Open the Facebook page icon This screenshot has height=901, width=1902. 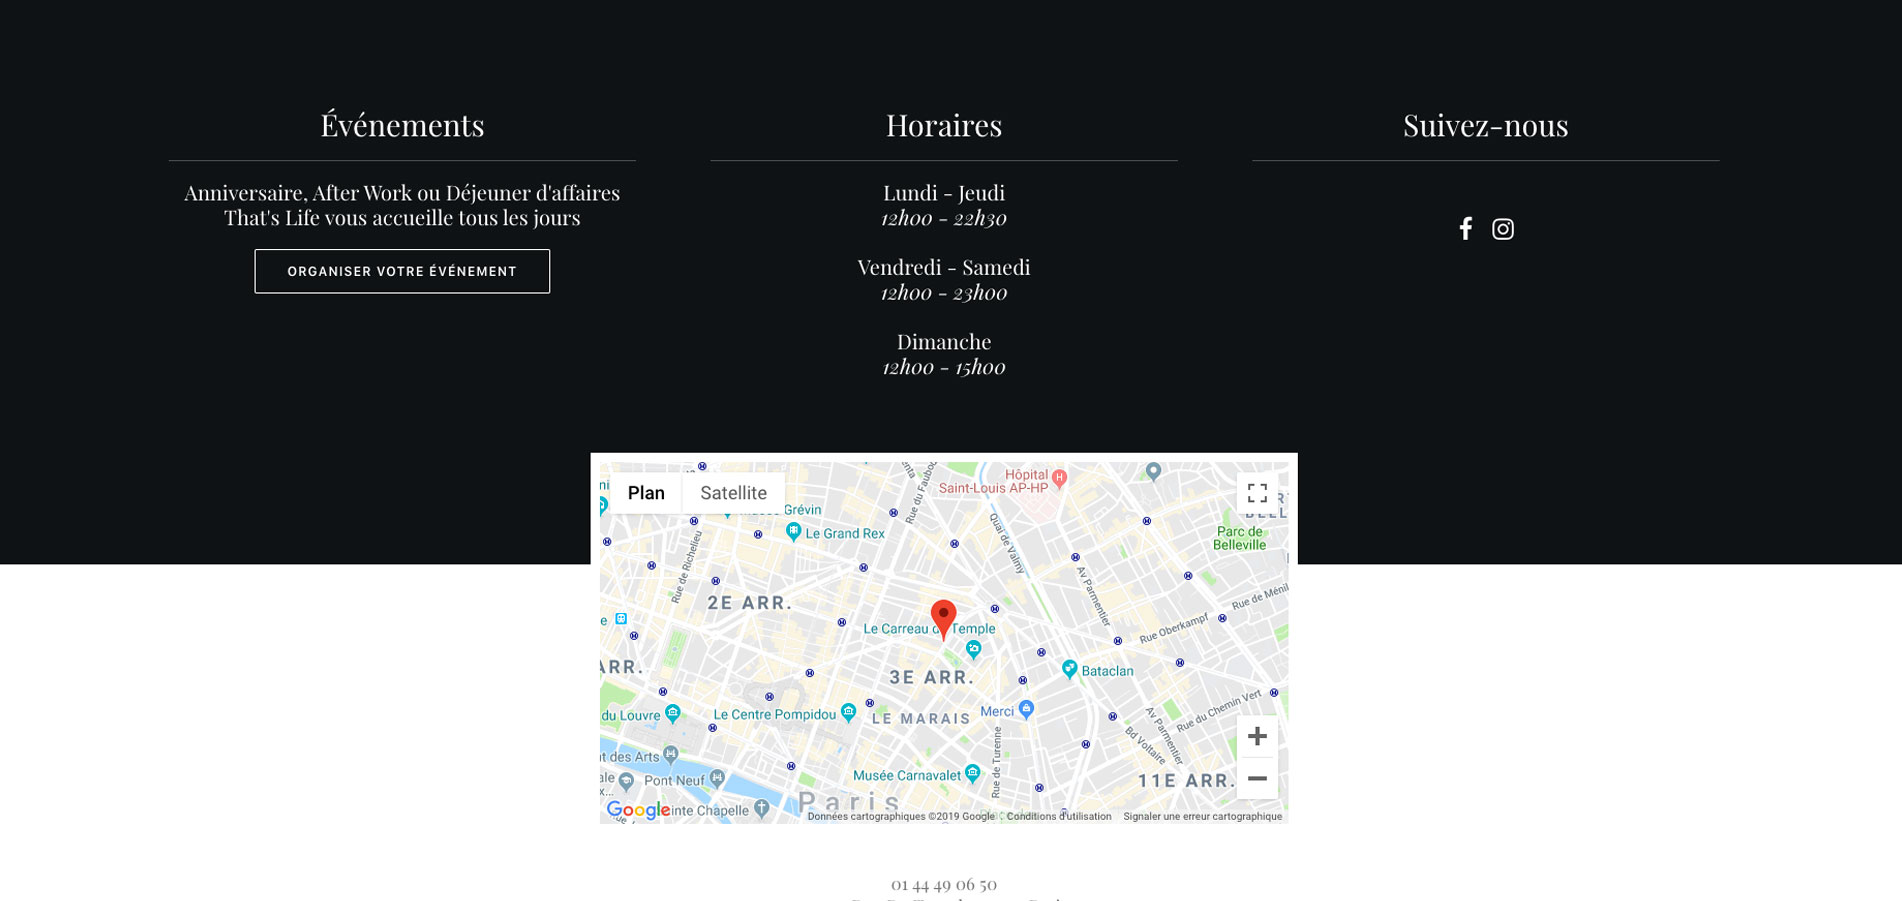tap(1465, 229)
